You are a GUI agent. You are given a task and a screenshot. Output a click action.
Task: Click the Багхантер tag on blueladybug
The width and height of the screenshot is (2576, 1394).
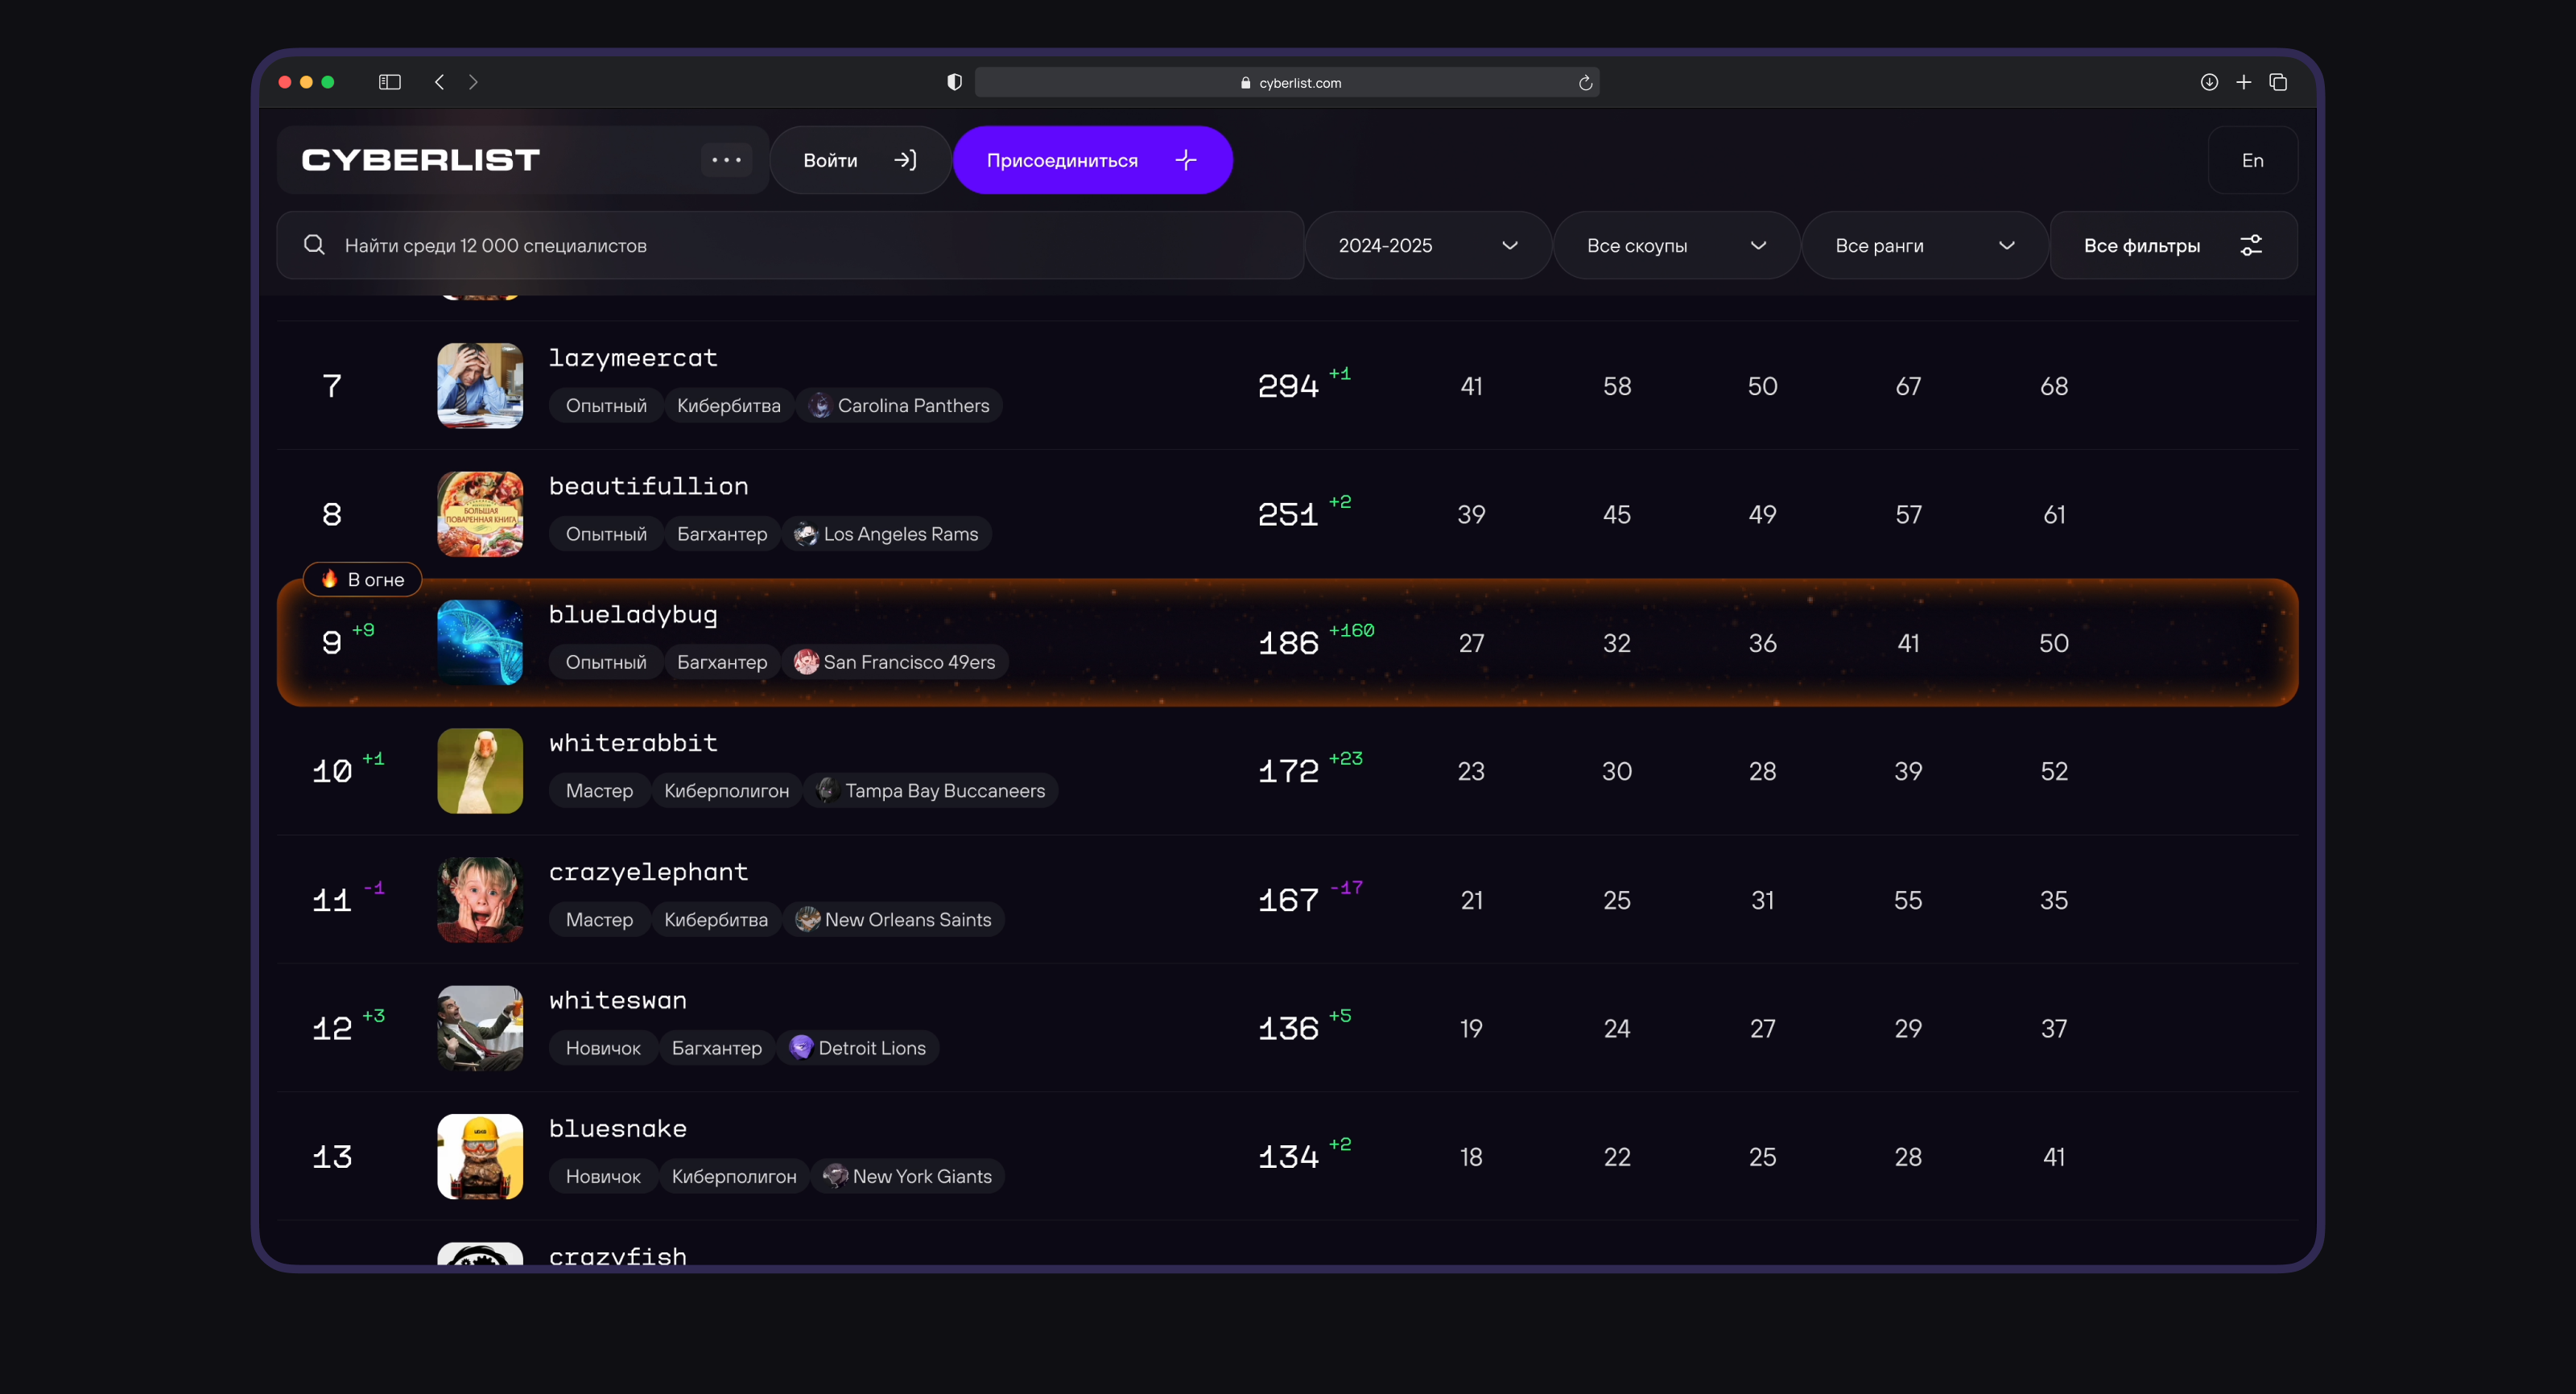[721, 662]
